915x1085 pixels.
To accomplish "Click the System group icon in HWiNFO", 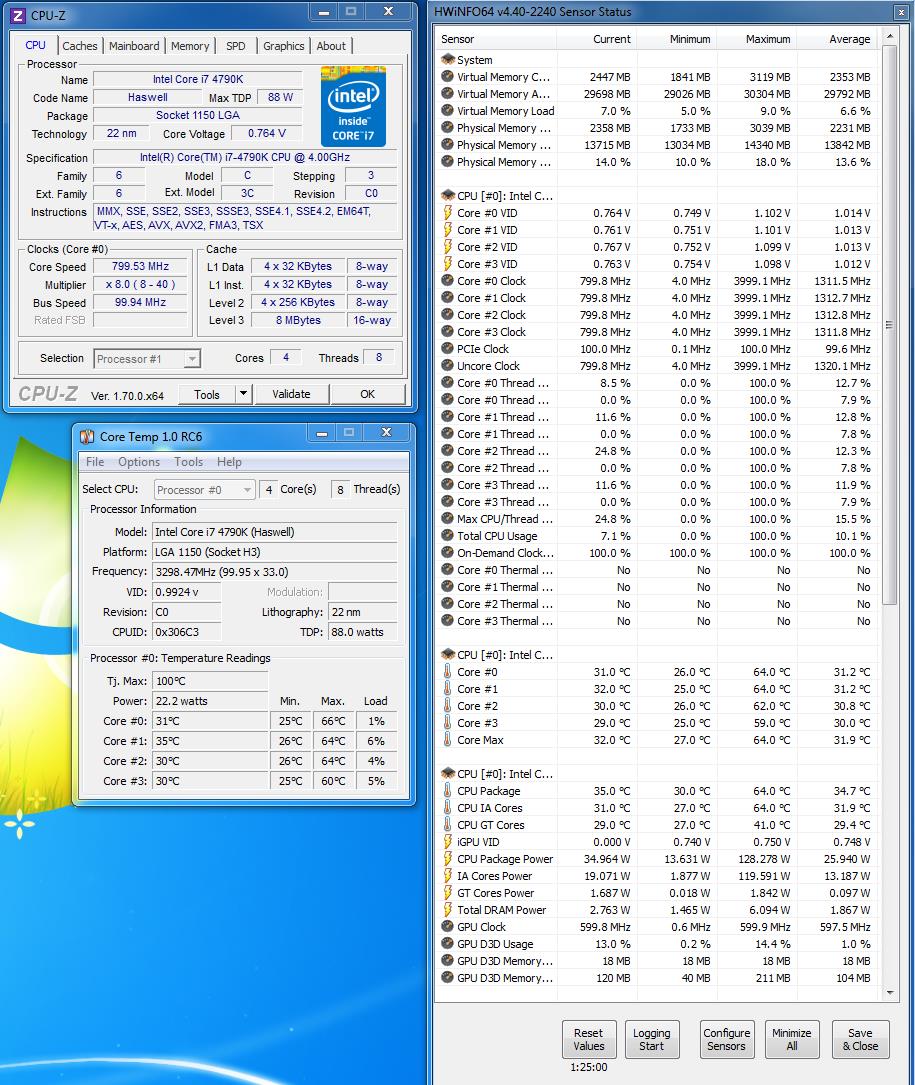I will click(x=448, y=60).
